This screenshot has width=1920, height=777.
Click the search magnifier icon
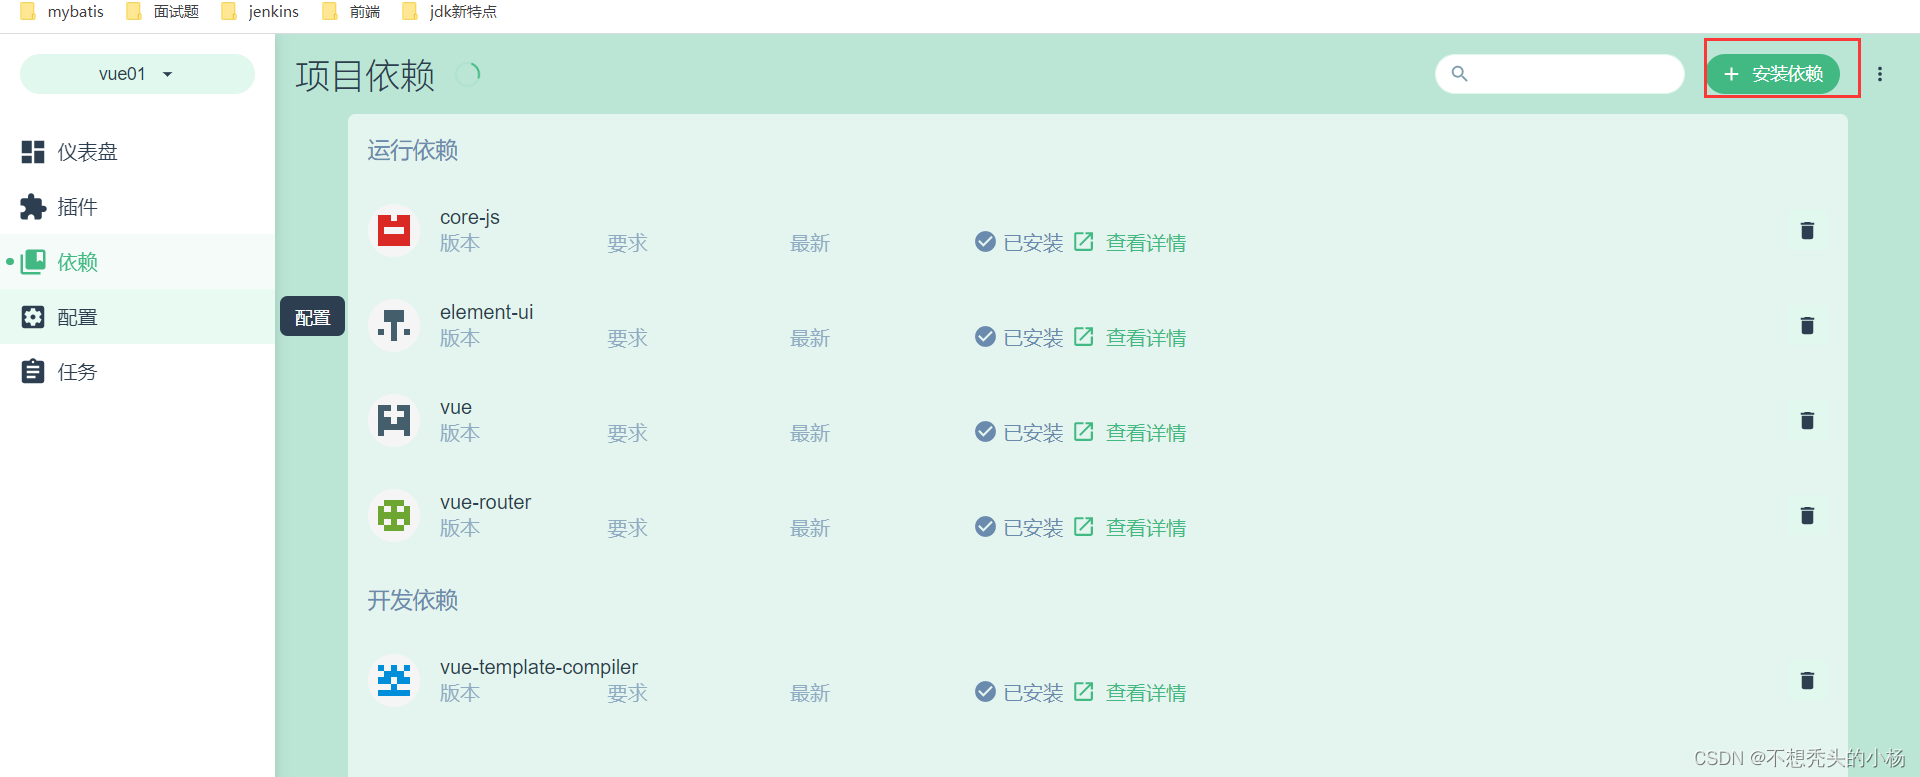[x=1459, y=74]
